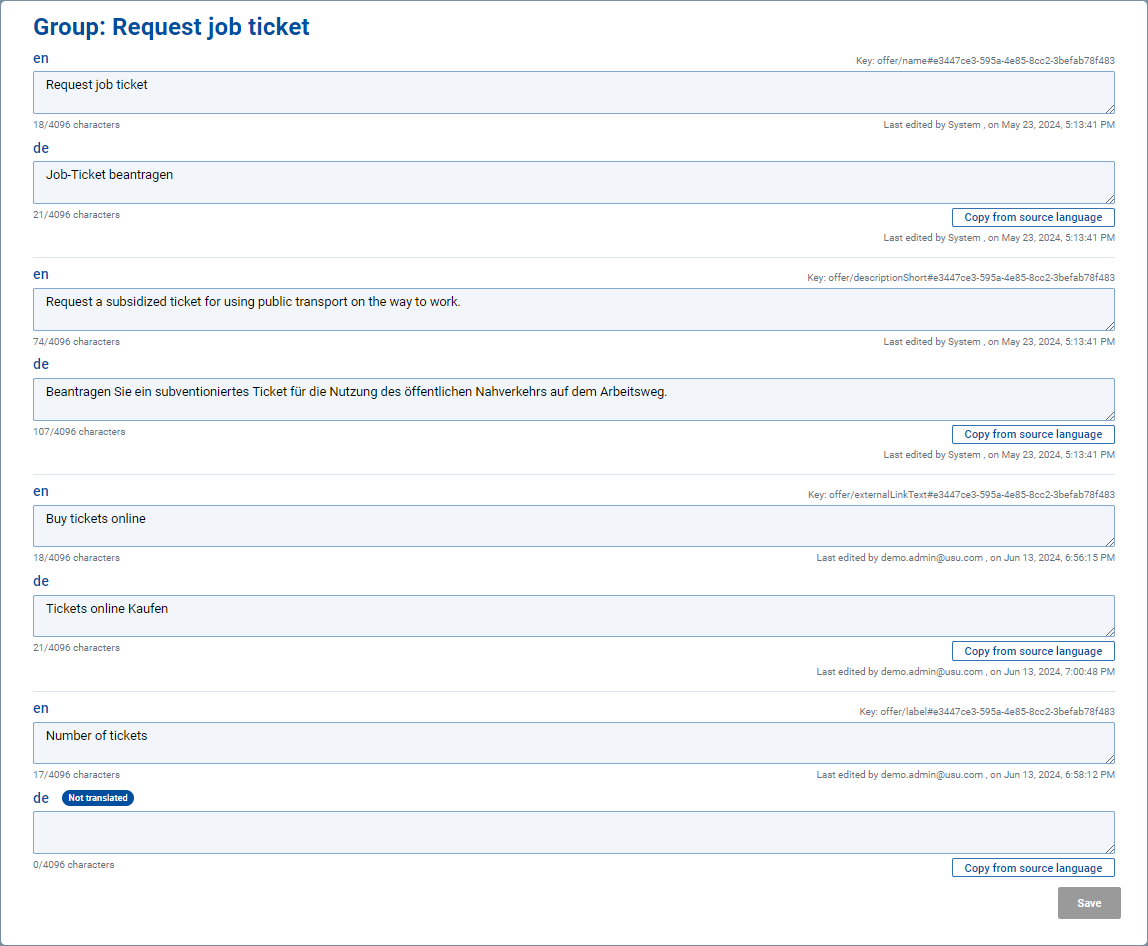Focus the English 'Request a subsidized ticket' text area
1148x946 pixels.
pos(573,309)
